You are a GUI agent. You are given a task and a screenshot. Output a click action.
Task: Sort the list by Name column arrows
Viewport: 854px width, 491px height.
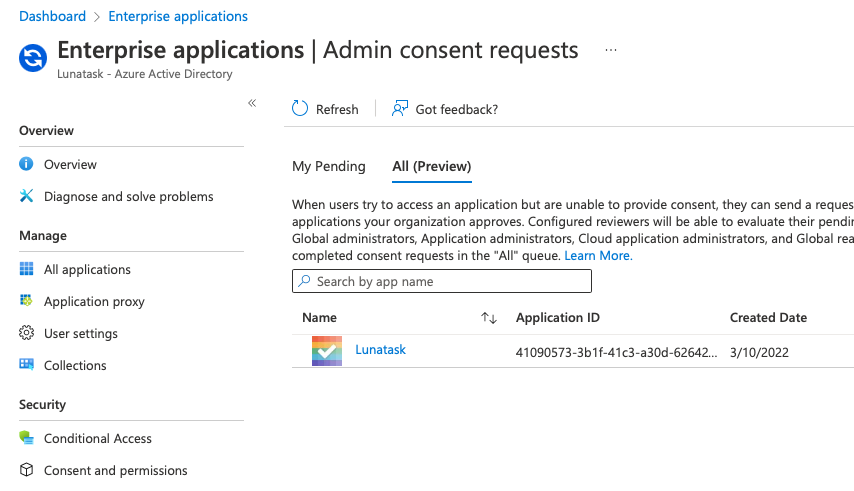(x=489, y=318)
